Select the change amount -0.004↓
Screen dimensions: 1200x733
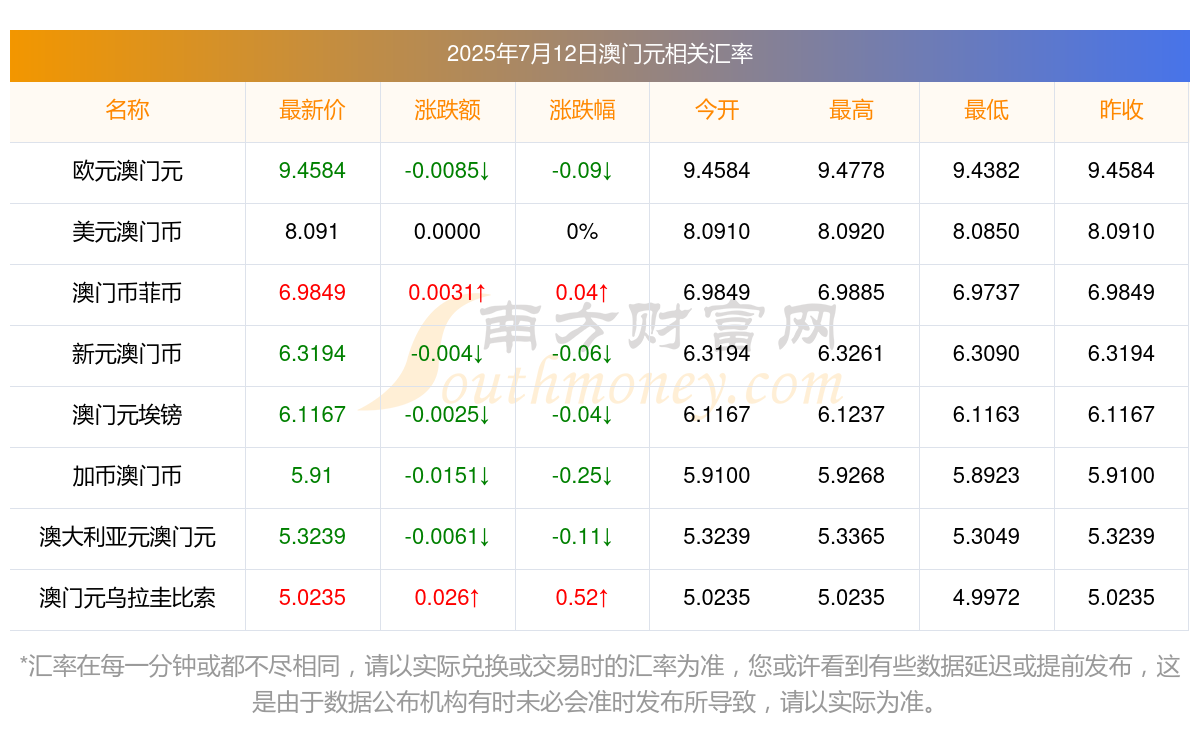tap(447, 354)
